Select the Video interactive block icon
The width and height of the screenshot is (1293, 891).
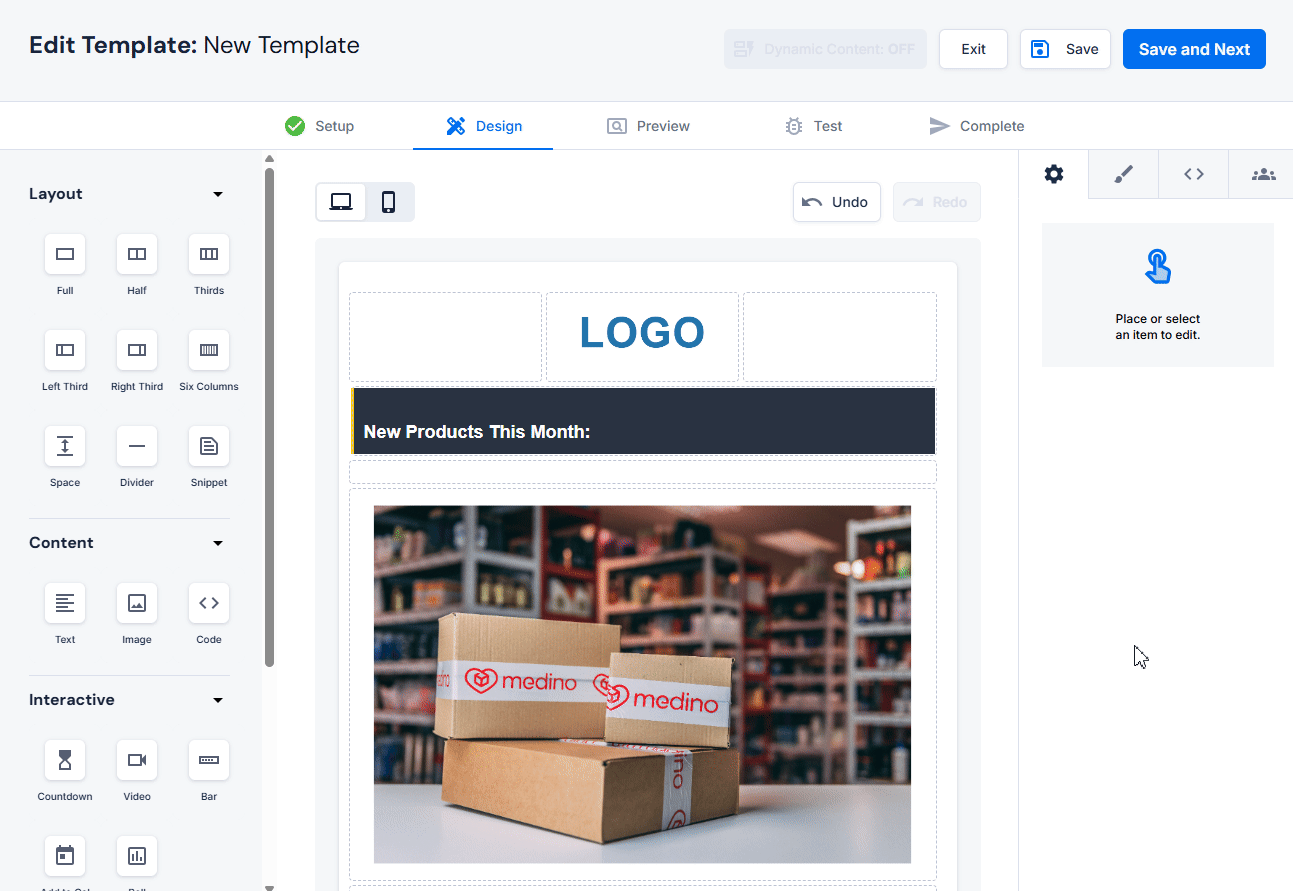[137, 761]
